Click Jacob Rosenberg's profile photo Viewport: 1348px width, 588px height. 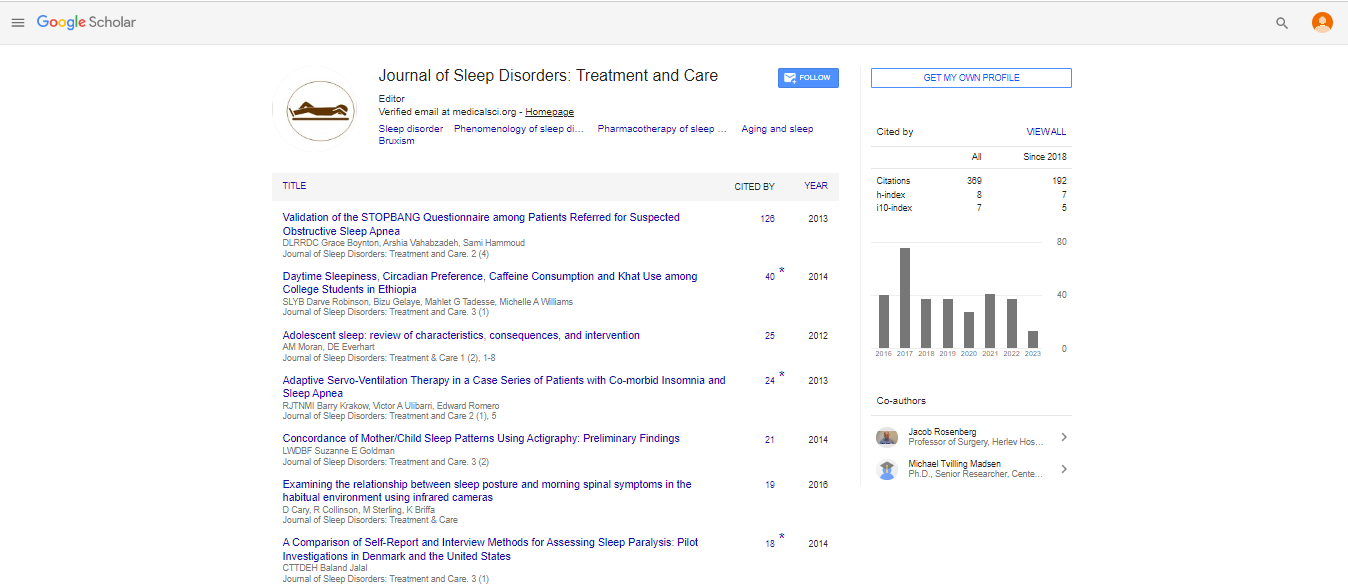[x=887, y=437]
